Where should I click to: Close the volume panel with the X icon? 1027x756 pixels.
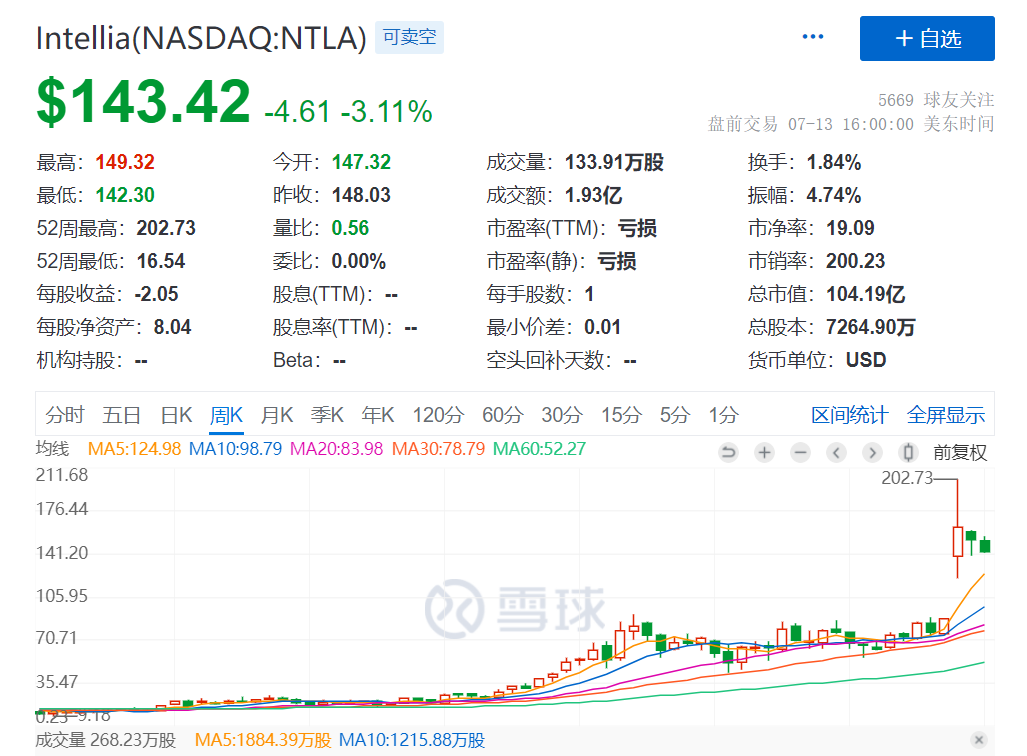click(979, 740)
